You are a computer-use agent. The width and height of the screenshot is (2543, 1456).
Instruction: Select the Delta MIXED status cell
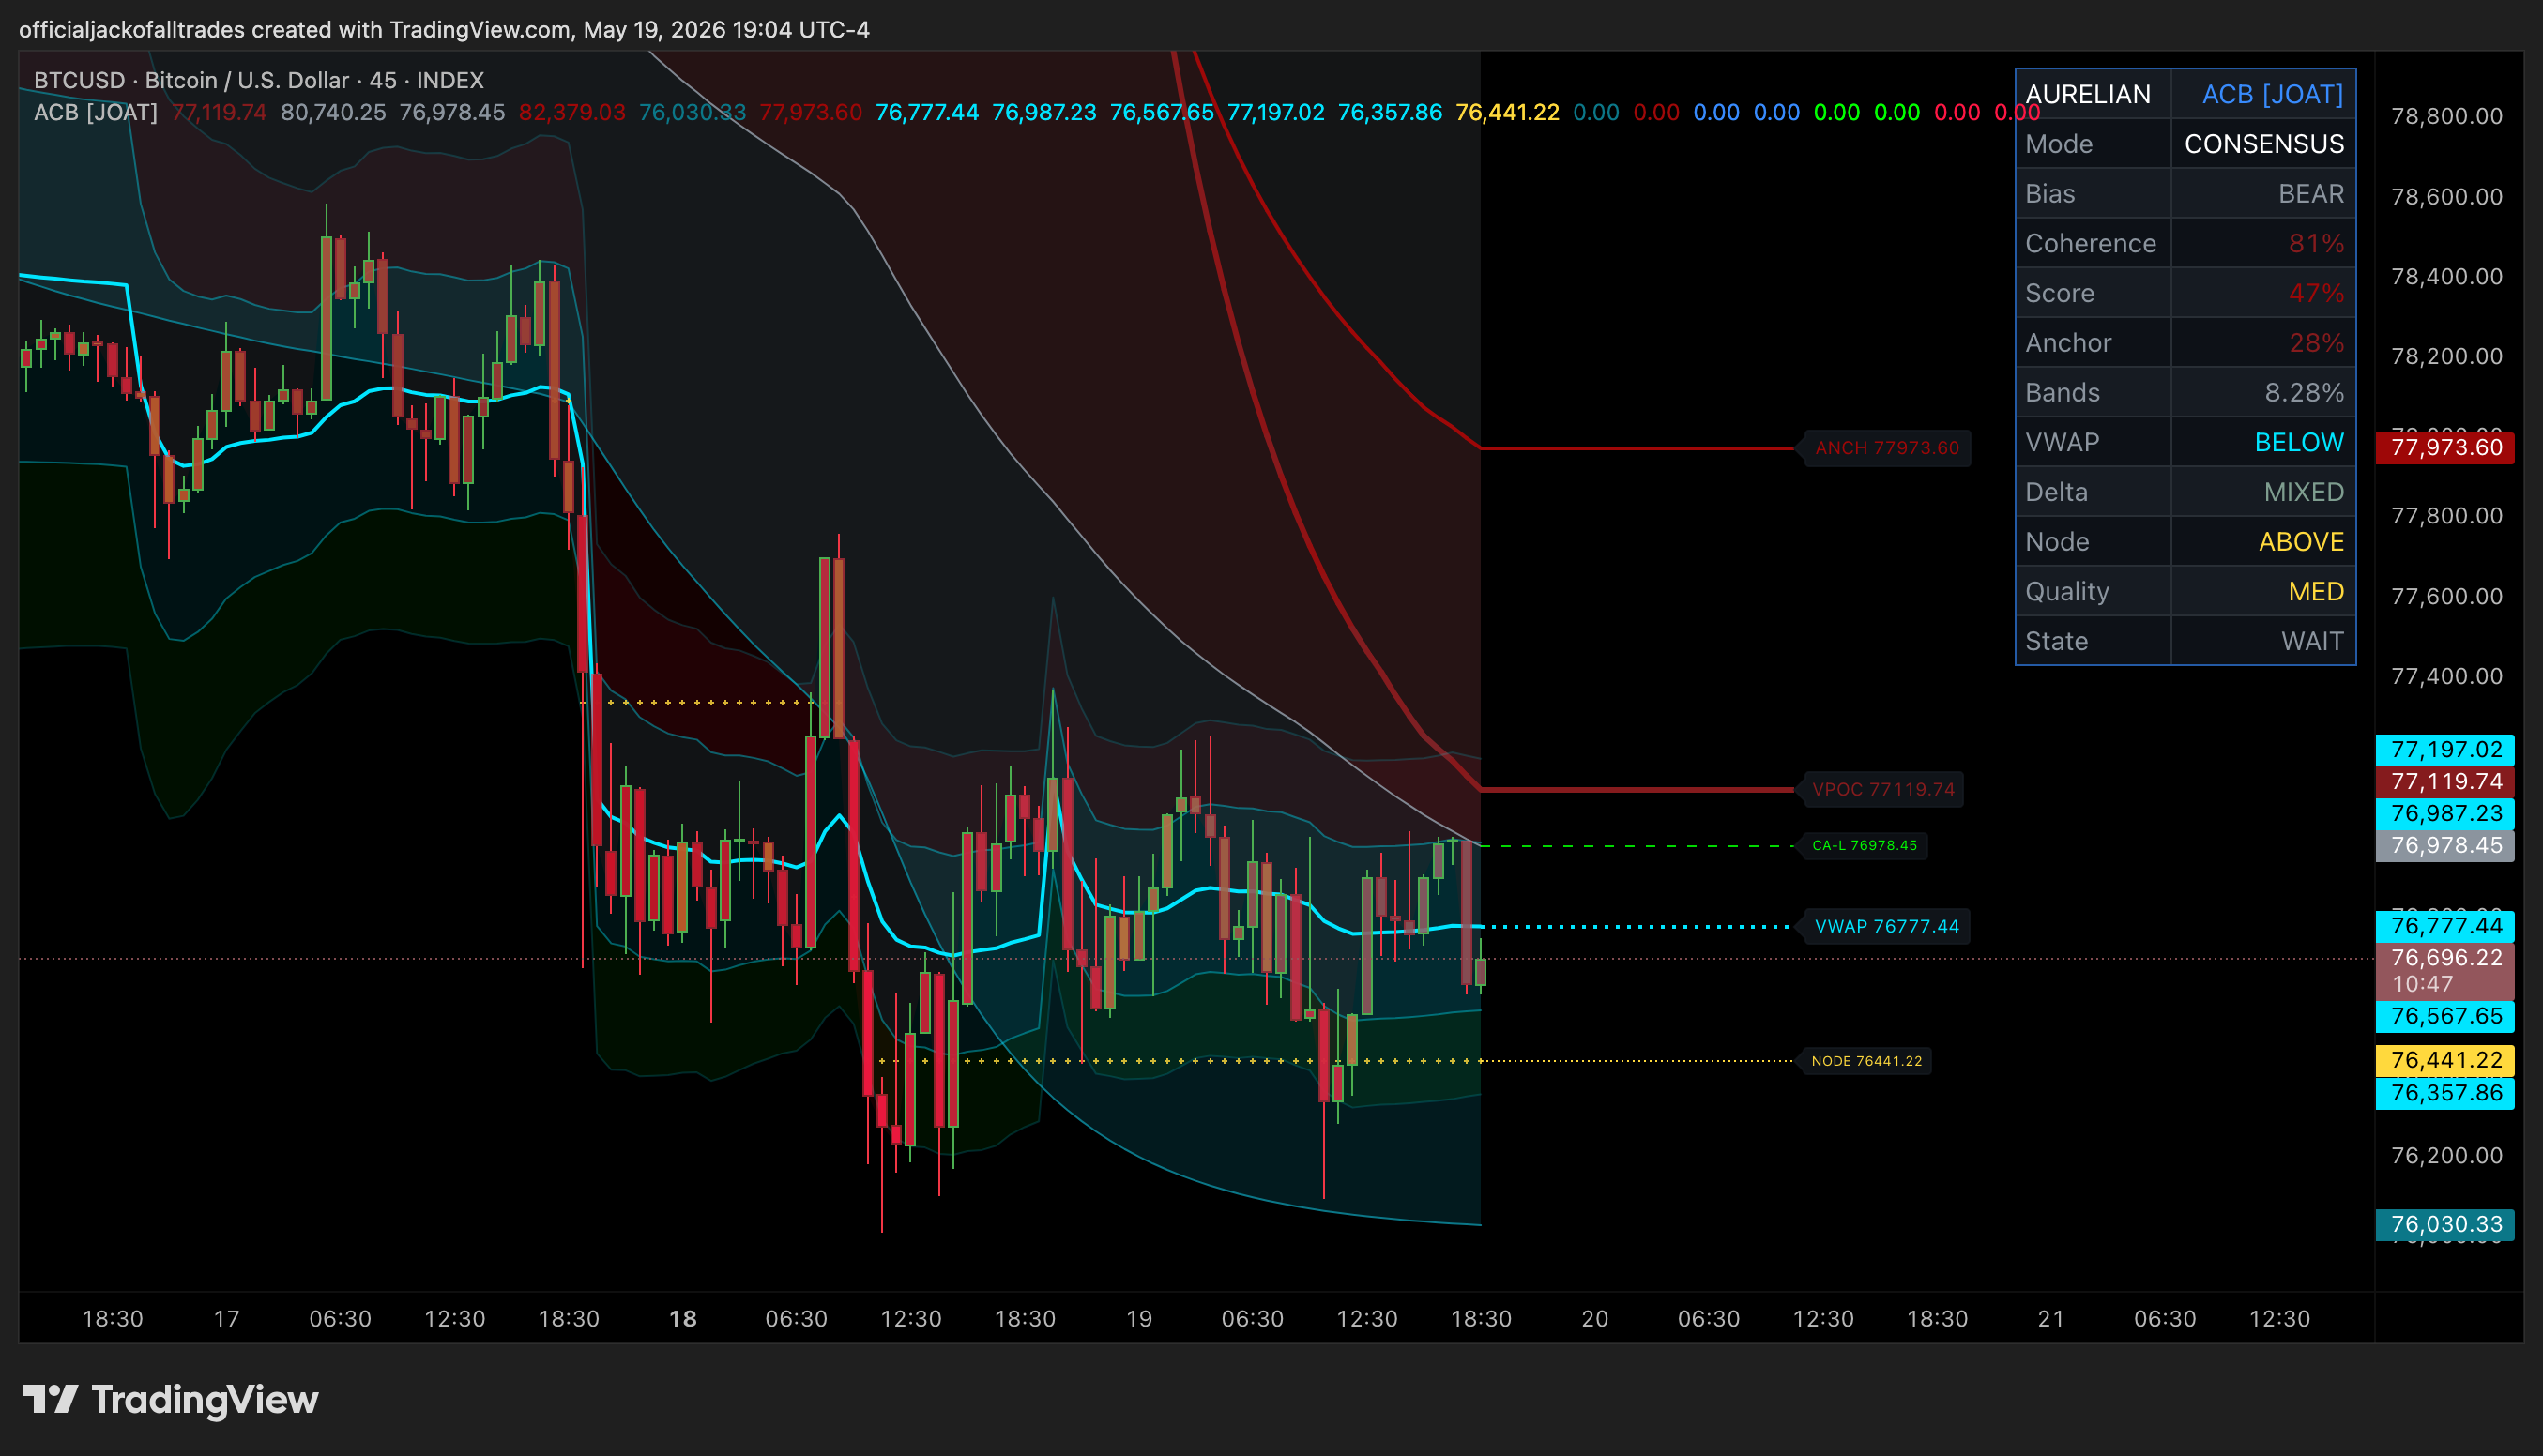tap(2264, 492)
